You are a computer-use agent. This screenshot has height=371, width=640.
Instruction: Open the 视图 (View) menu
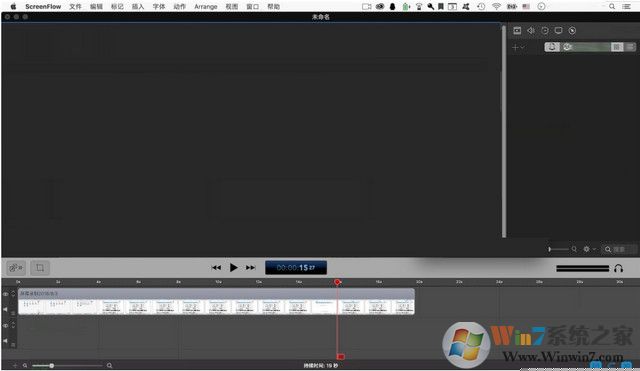[232, 7]
